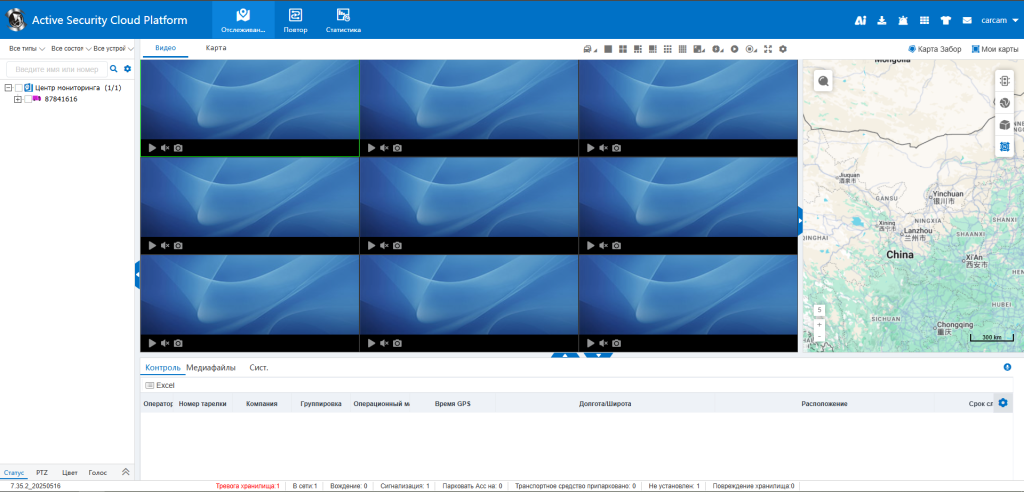This screenshot has width=1024, height=492.
Task: Expand the 87841616 vehicle tree node
Action: point(17,99)
